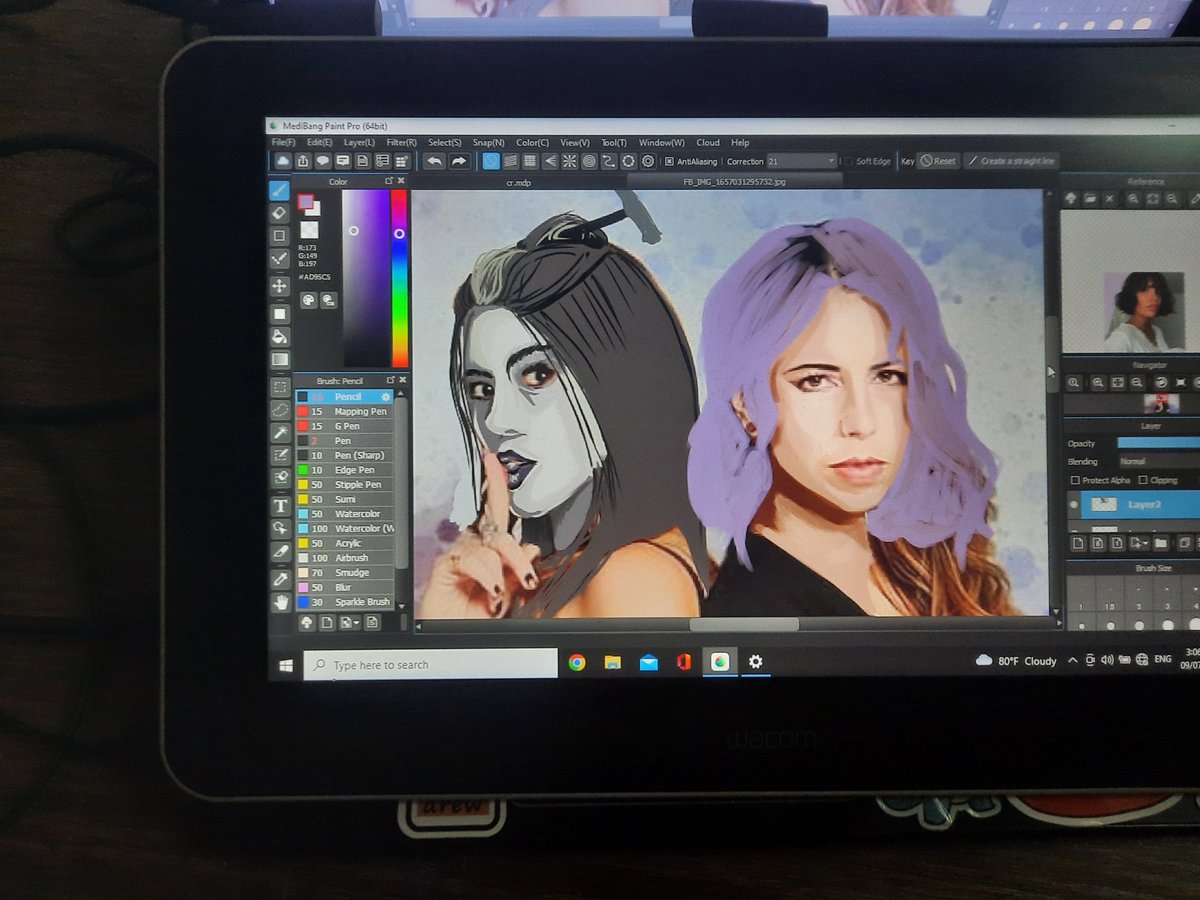Click the snap settings gear icon
Screen dimensions: 1200x900
pyautogui.click(x=647, y=161)
